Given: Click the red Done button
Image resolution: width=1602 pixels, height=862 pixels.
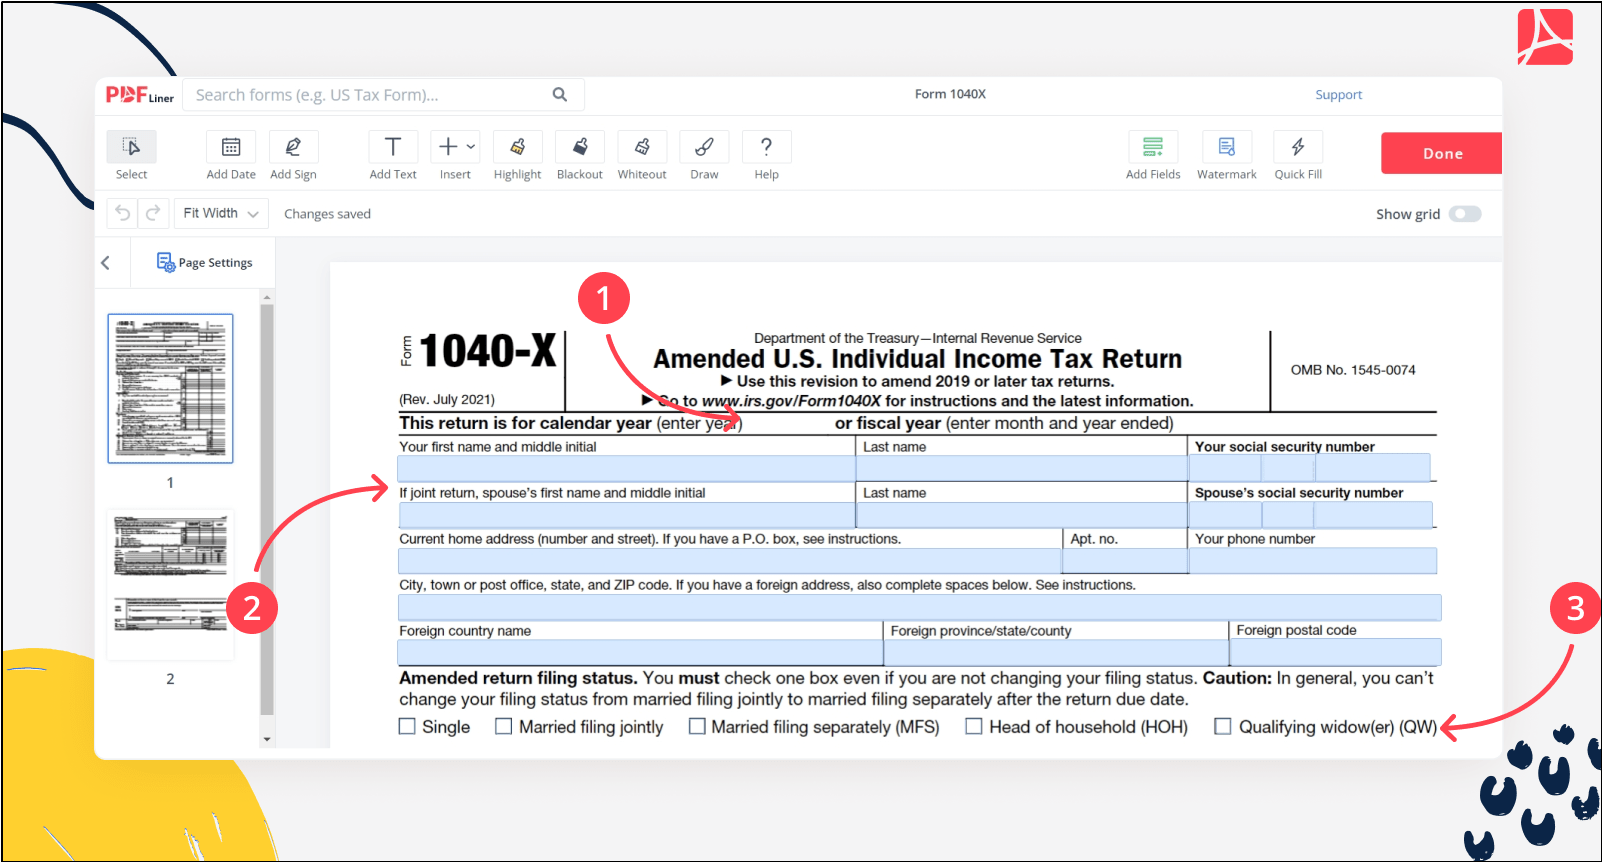Looking at the screenshot, I should 1441,153.
